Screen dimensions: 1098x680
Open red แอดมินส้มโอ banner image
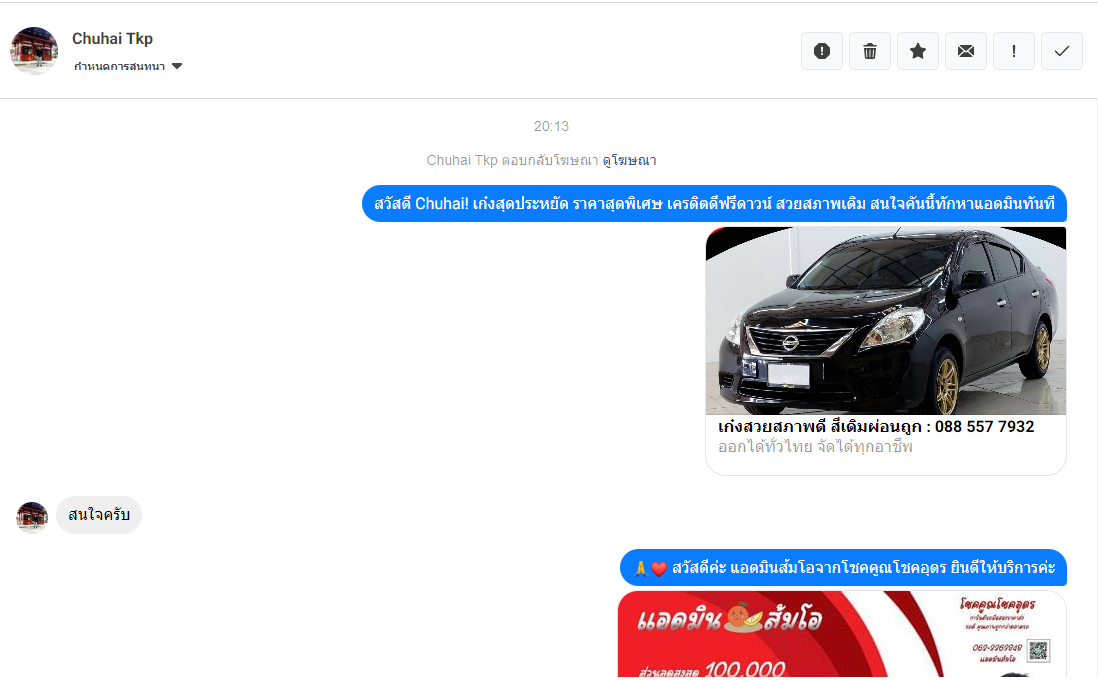[x=842, y=634]
